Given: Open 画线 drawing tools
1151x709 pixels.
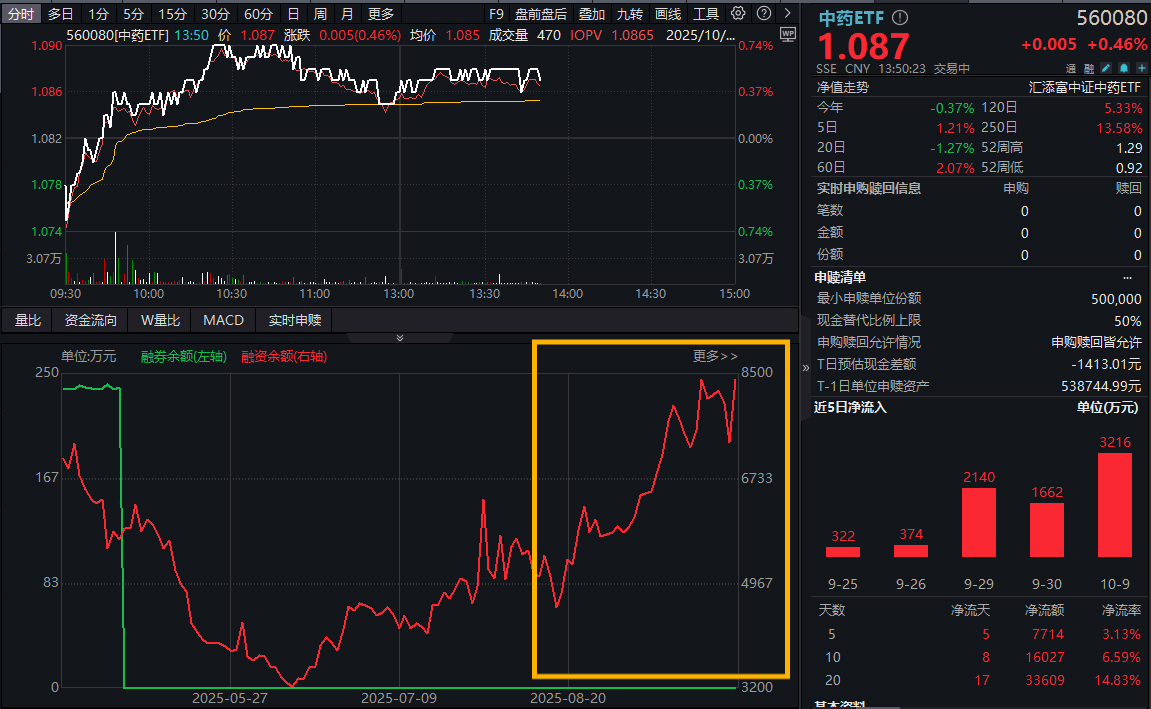Looking at the screenshot, I should point(668,14).
